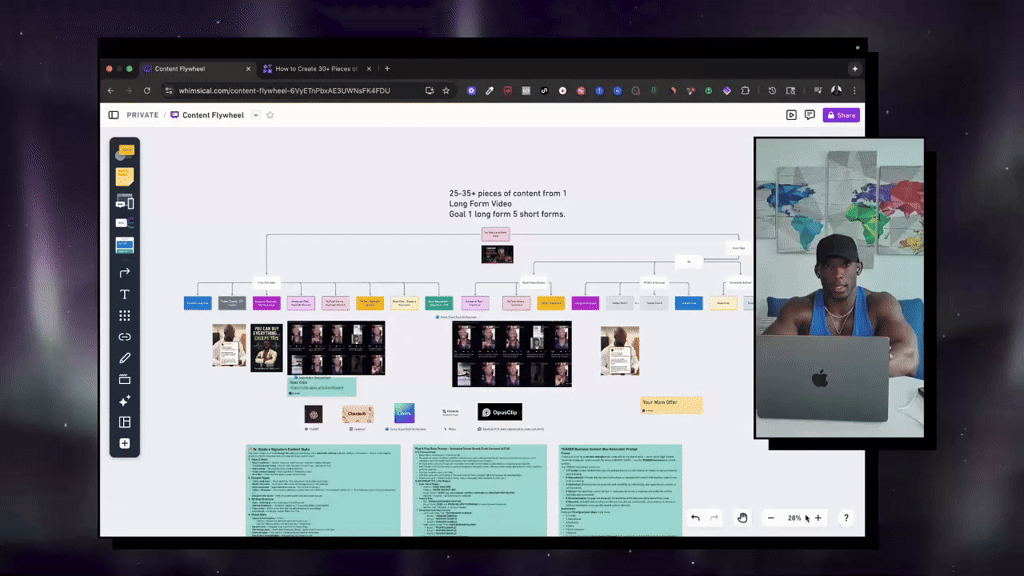Select the docs element tool in left toolbar
The image size is (1024, 576).
click(x=125, y=245)
